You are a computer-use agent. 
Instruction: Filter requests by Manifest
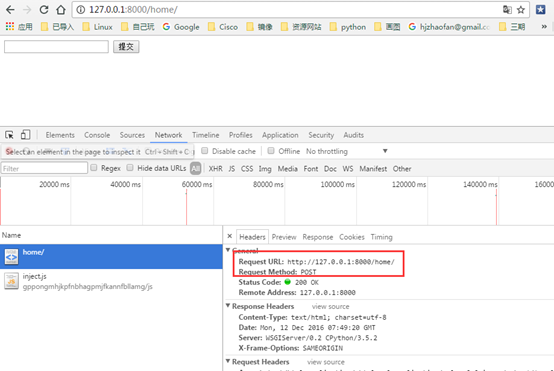[x=373, y=169]
